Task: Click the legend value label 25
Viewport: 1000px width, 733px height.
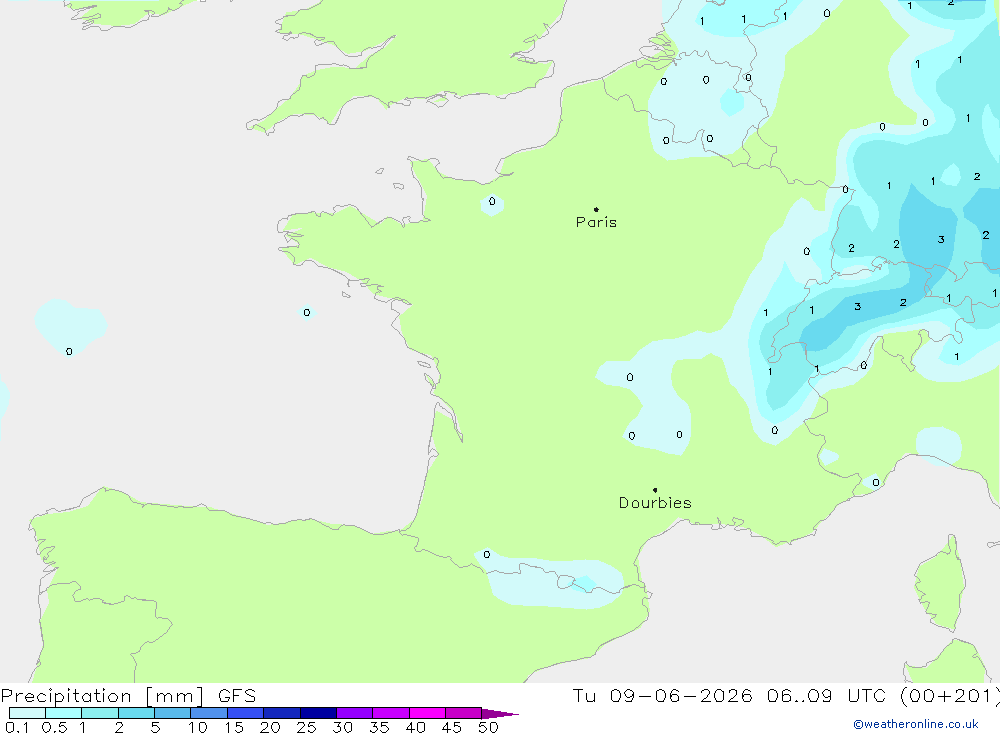Action: pos(307,727)
